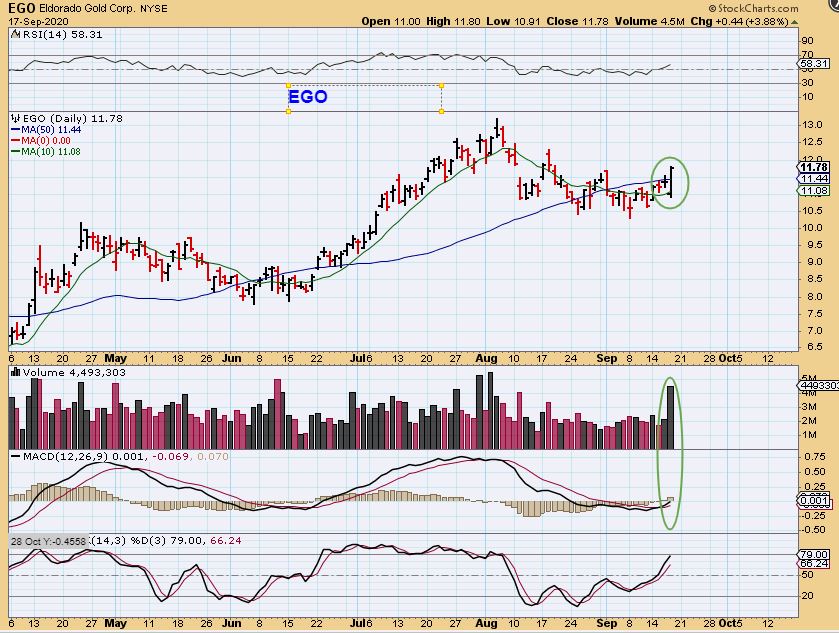Click the blue EGO annotation text

[x=308, y=97]
